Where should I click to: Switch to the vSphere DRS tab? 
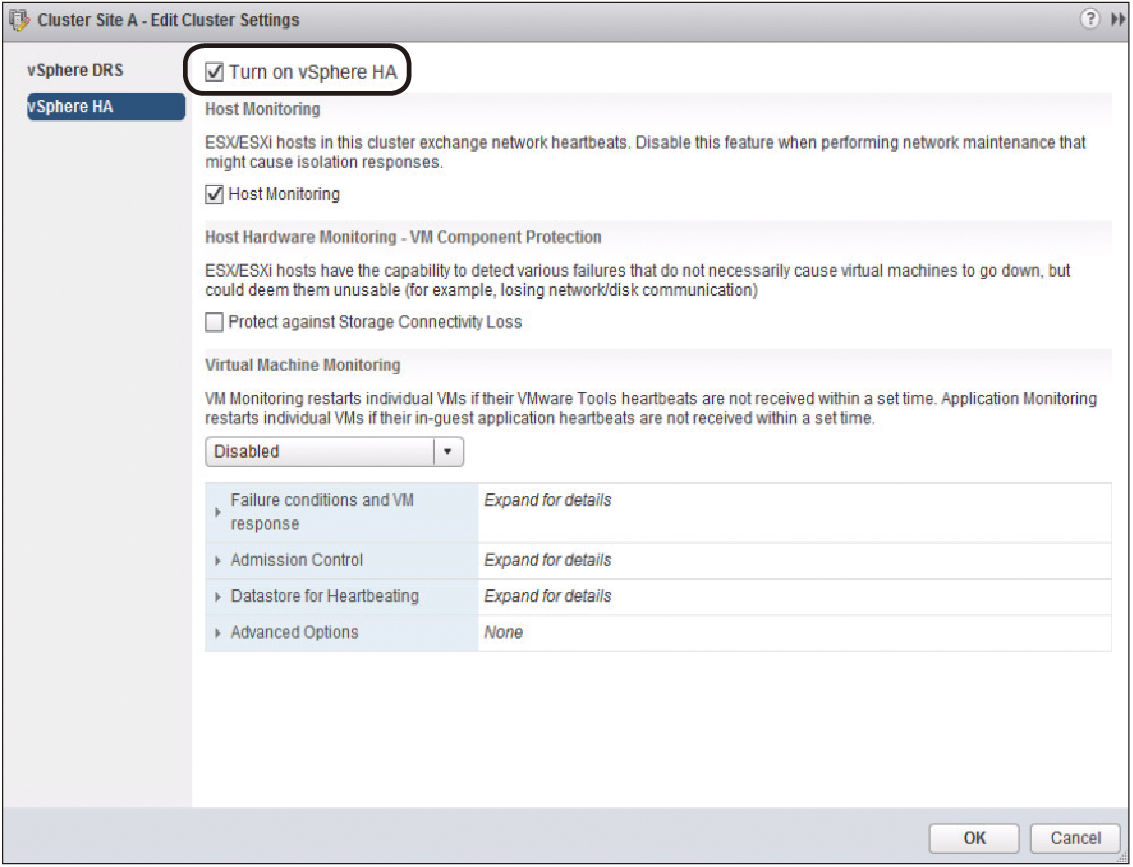[x=75, y=70]
